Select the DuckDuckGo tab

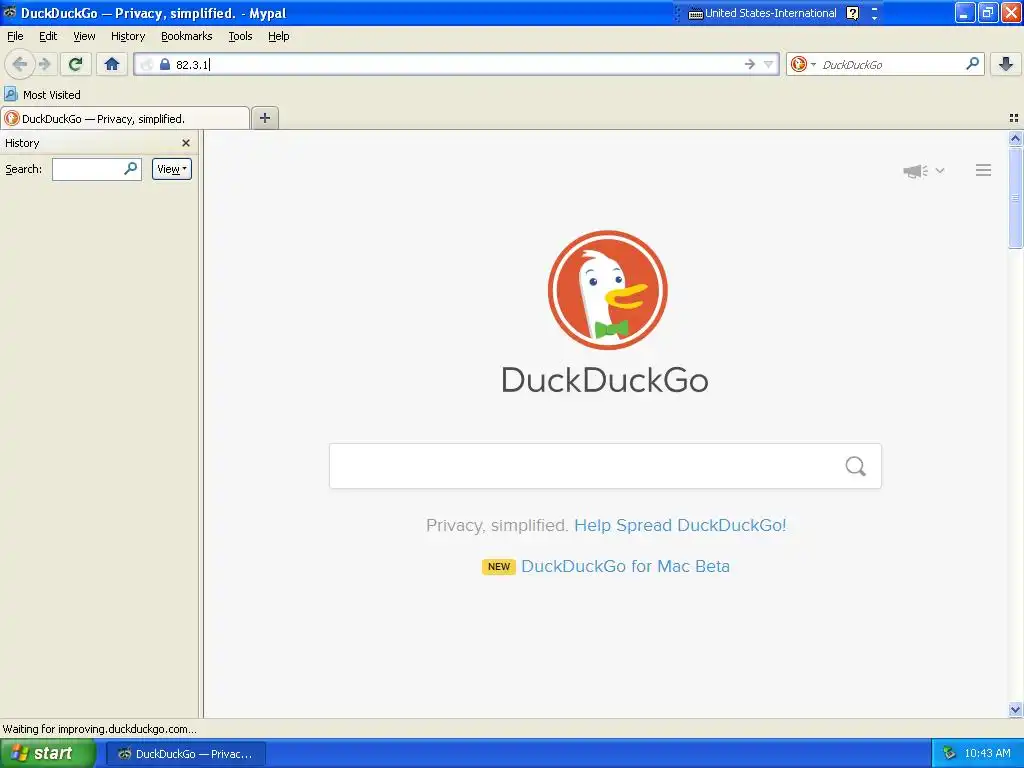pyautogui.click(x=125, y=118)
